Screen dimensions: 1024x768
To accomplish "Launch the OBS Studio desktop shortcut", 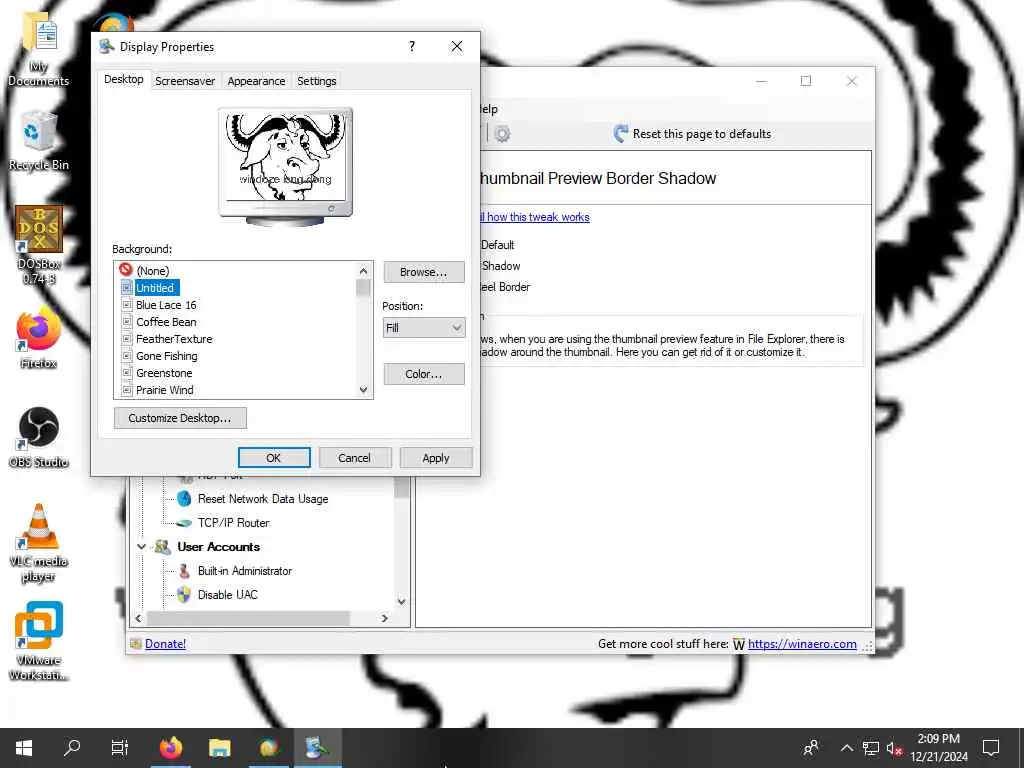I will [39, 438].
